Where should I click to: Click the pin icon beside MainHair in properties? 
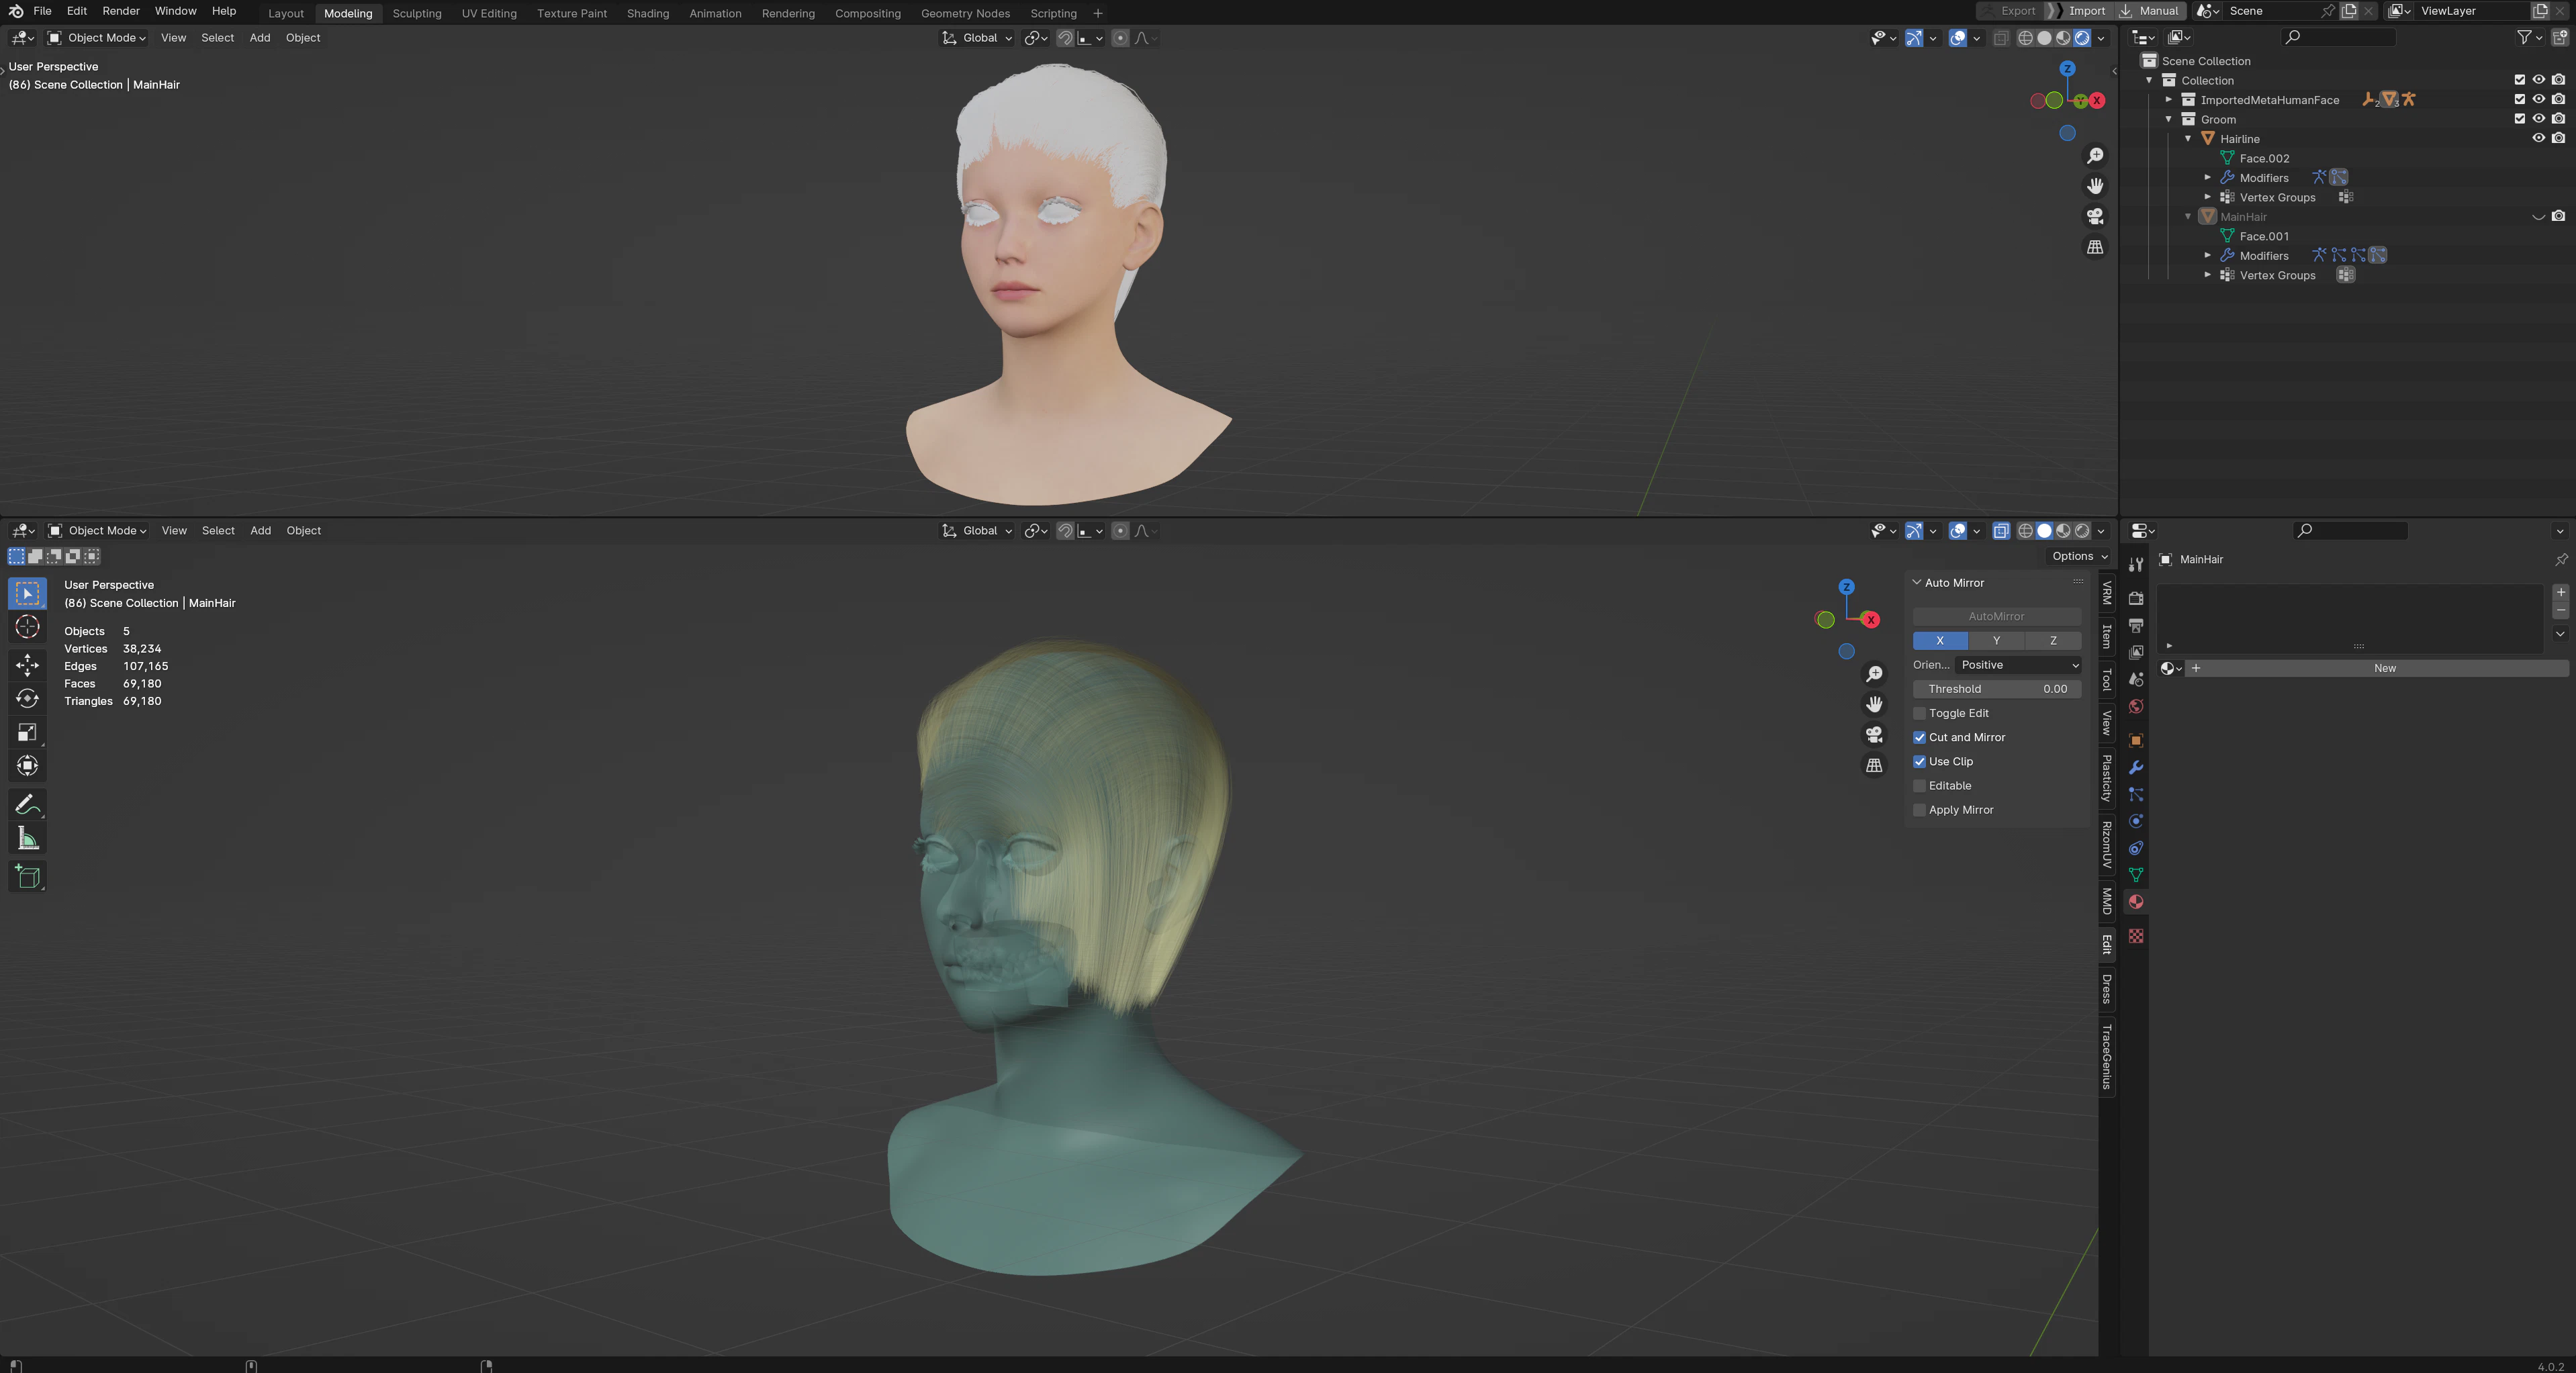2560,559
